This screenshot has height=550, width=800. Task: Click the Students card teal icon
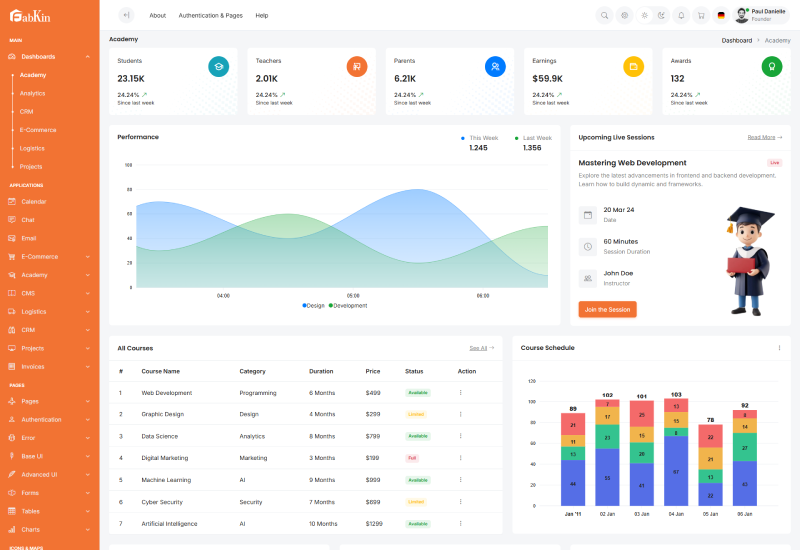pos(218,66)
